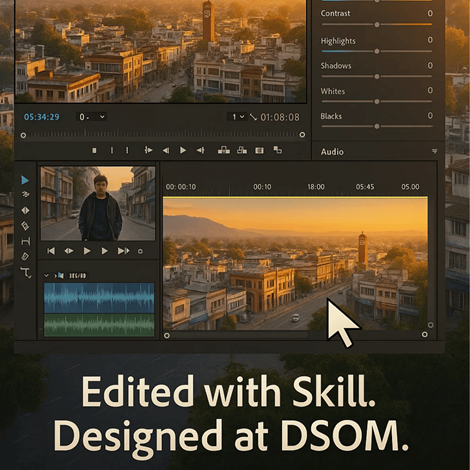Viewport: 470px width, 470px height.
Task: Open the '1' playback resolution dropdown
Action: [237, 117]
